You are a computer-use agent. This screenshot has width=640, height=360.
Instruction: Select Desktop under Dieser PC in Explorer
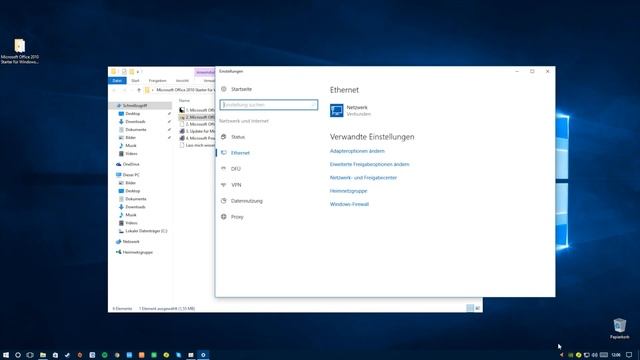(132, 191)
